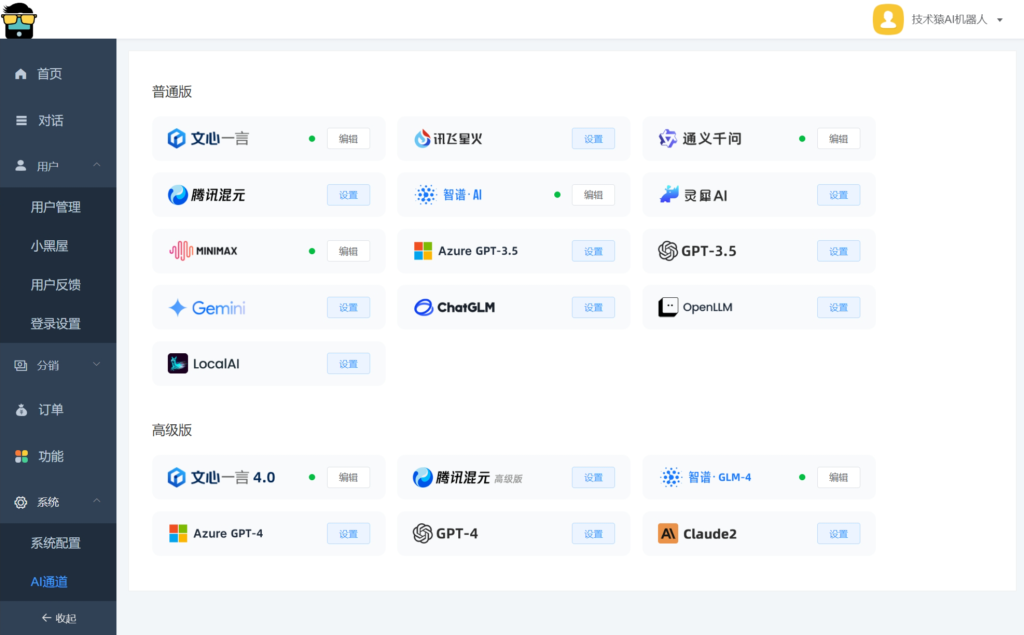This screenshot has height=635, width=1024.
Task: Click 编辑 for 智谱·AI
Action: [x=593, y=195]
